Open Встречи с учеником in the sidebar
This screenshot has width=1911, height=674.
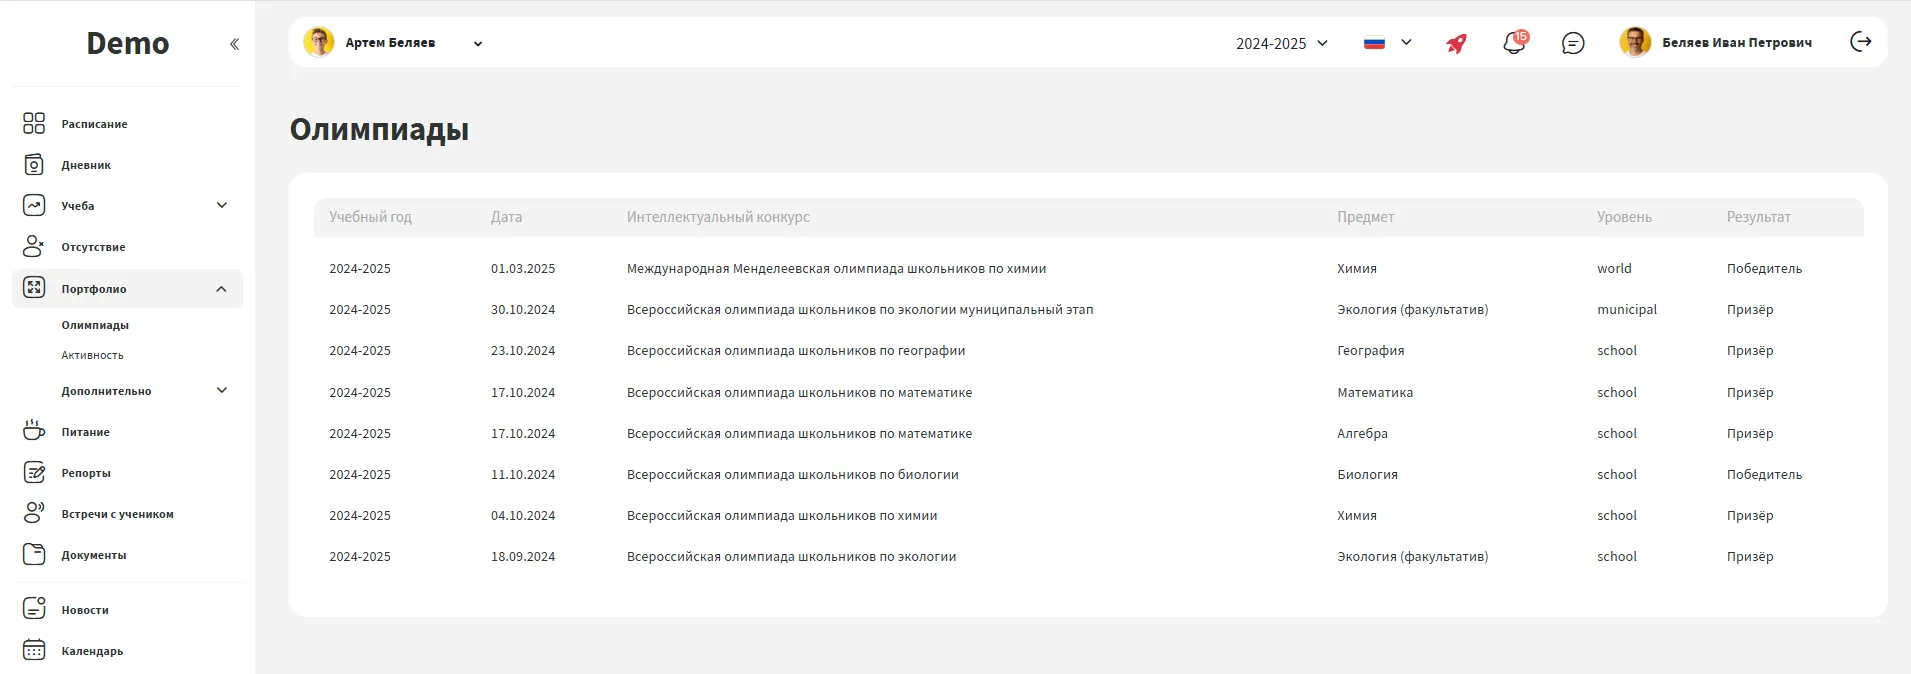[117, 514]
